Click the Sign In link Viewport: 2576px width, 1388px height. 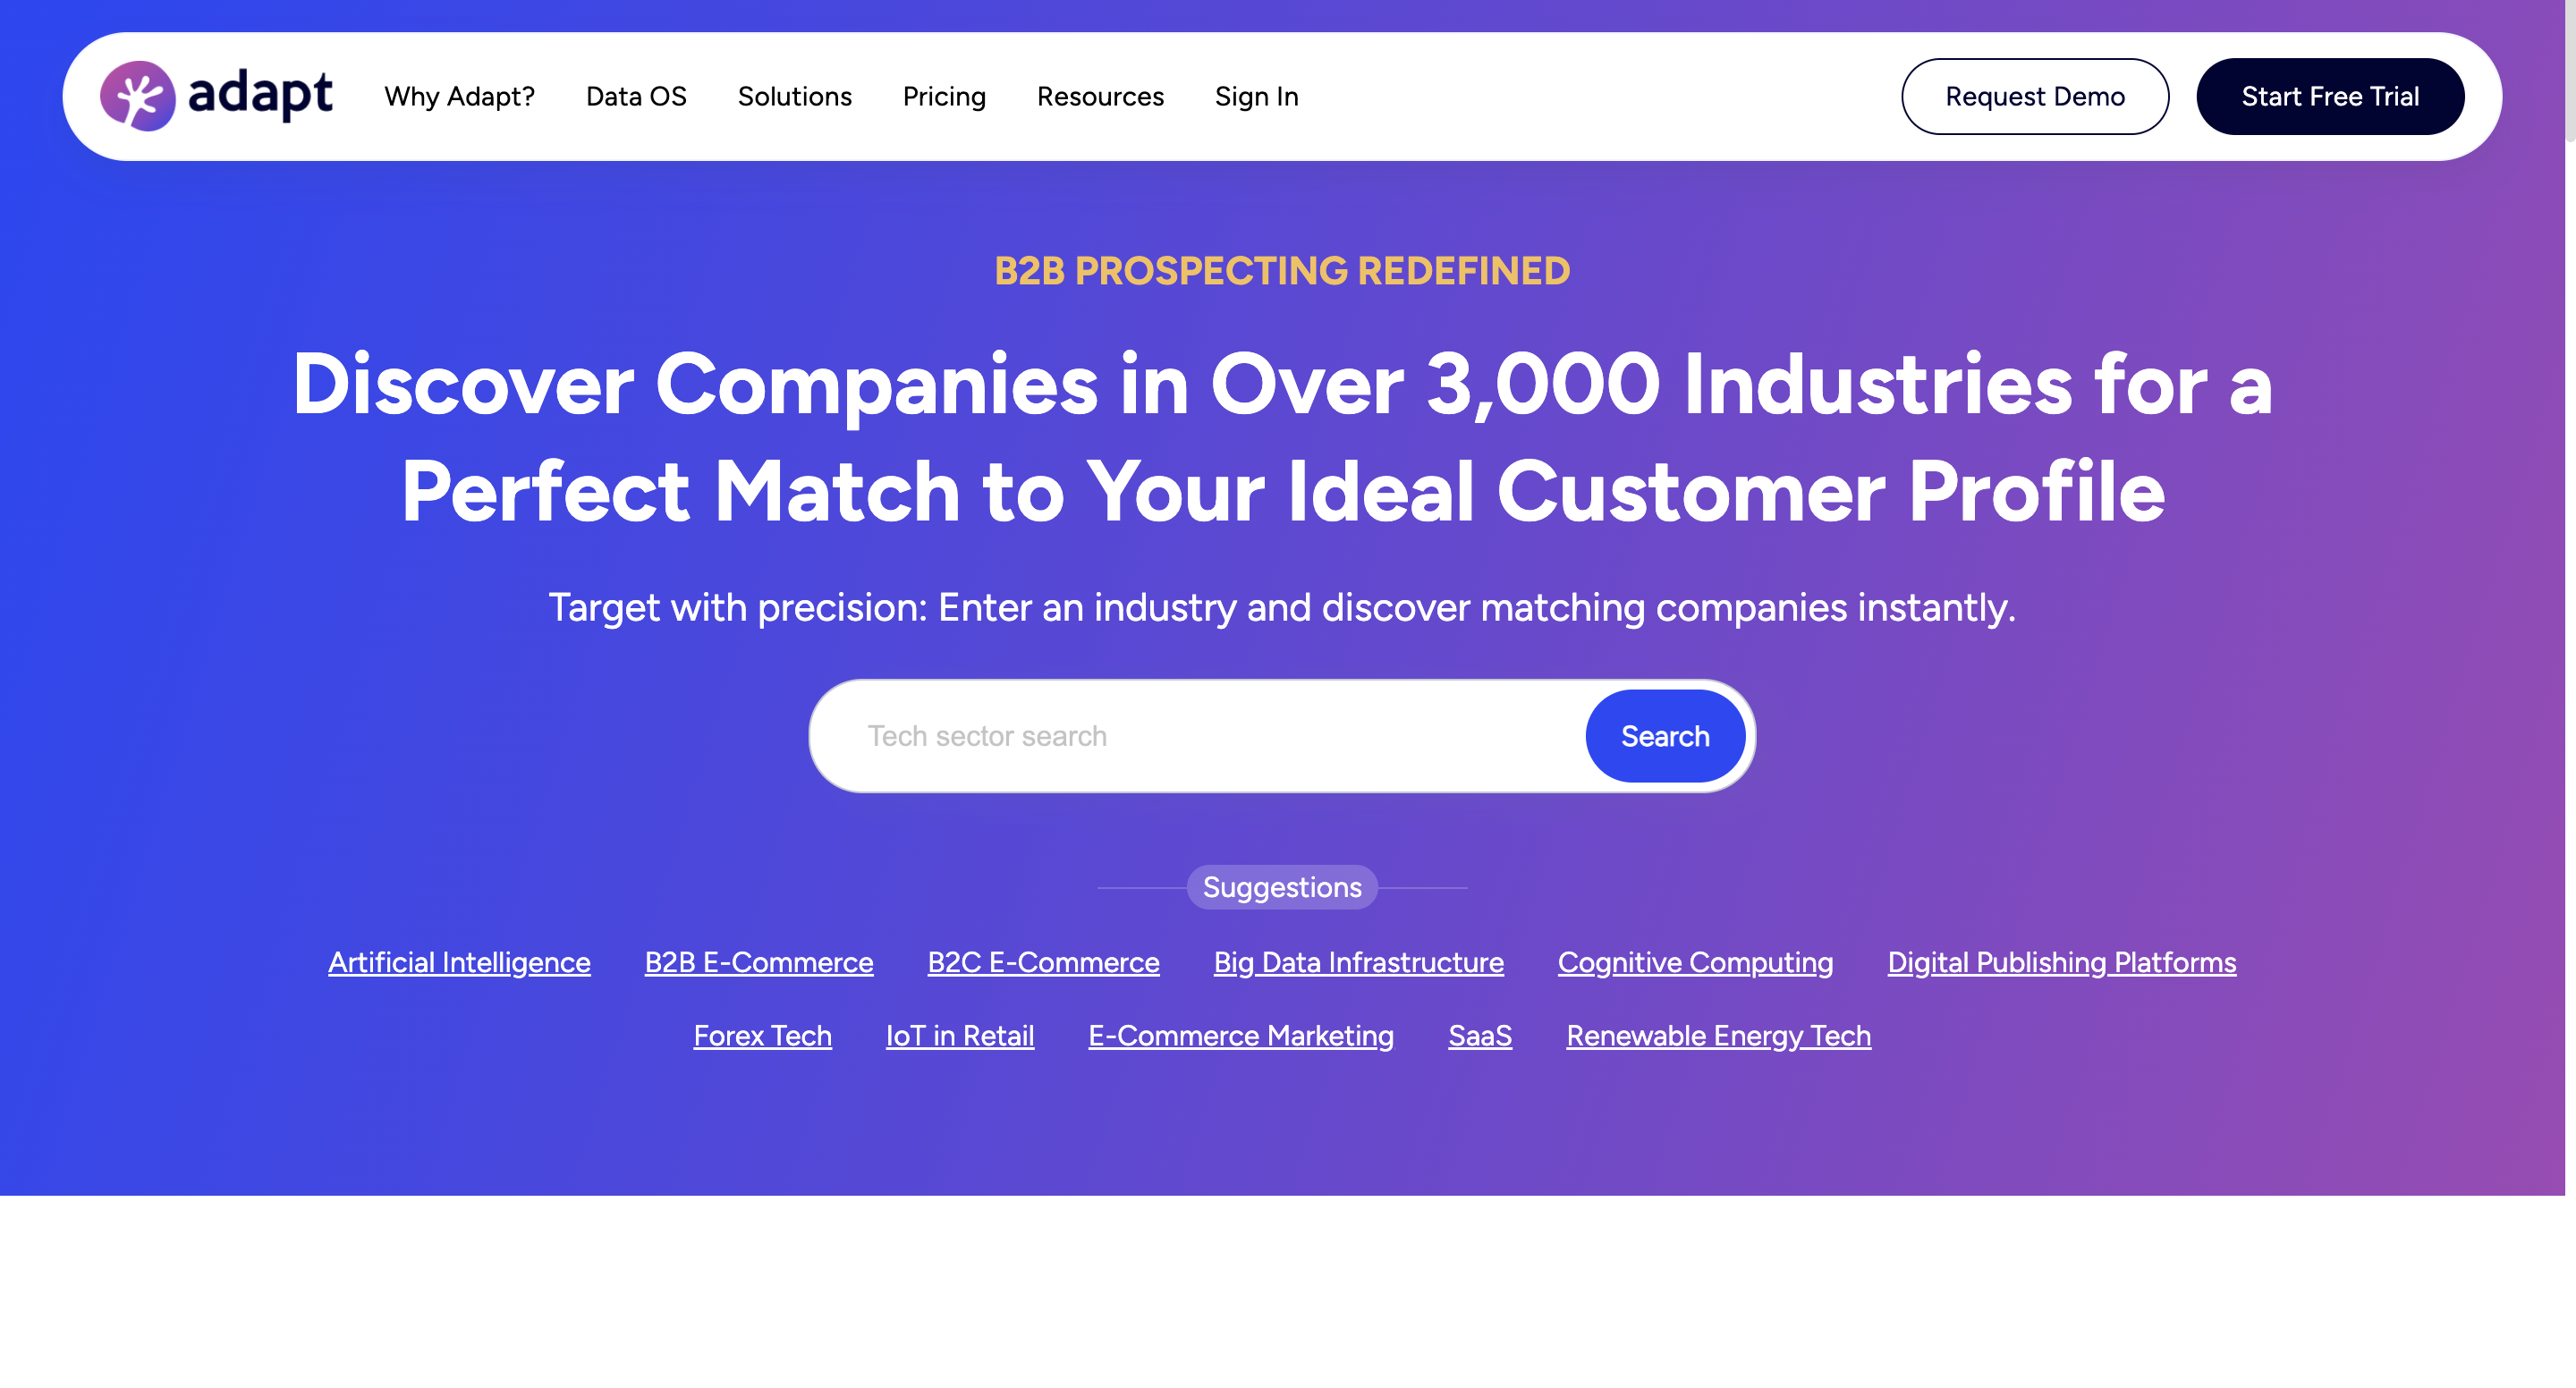1257,97
